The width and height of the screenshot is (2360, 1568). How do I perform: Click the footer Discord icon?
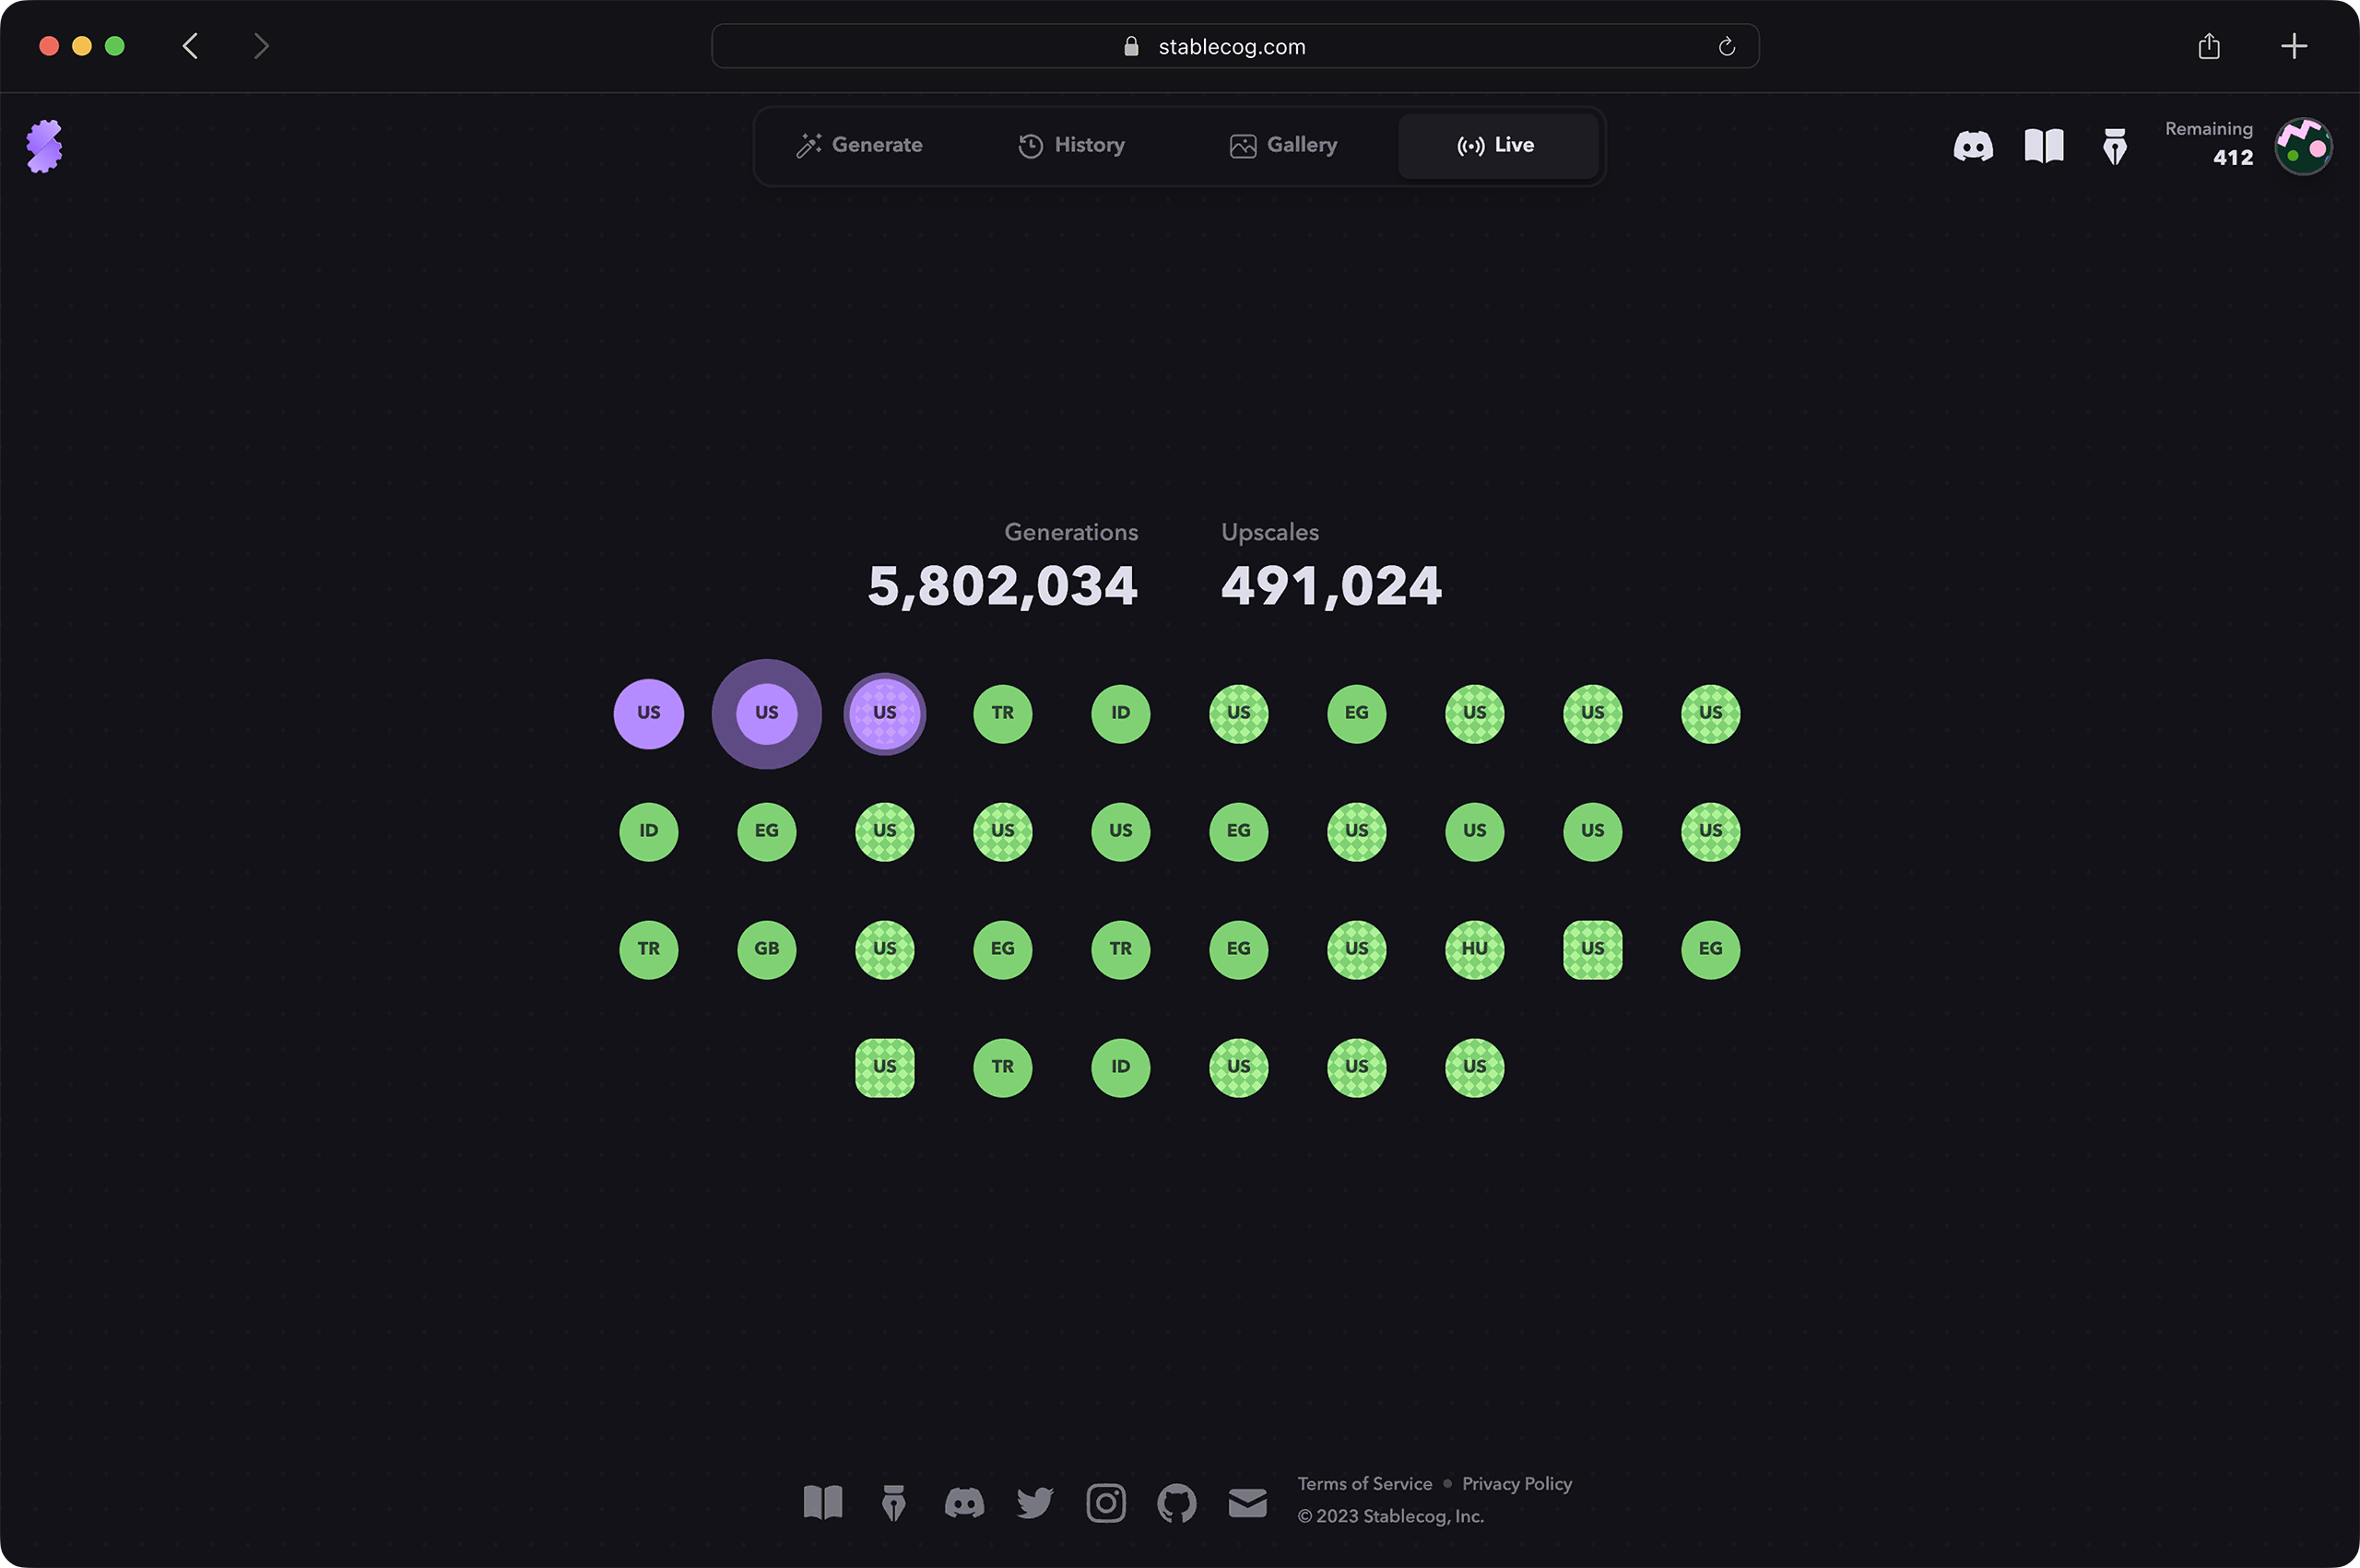pos(964,1502)
